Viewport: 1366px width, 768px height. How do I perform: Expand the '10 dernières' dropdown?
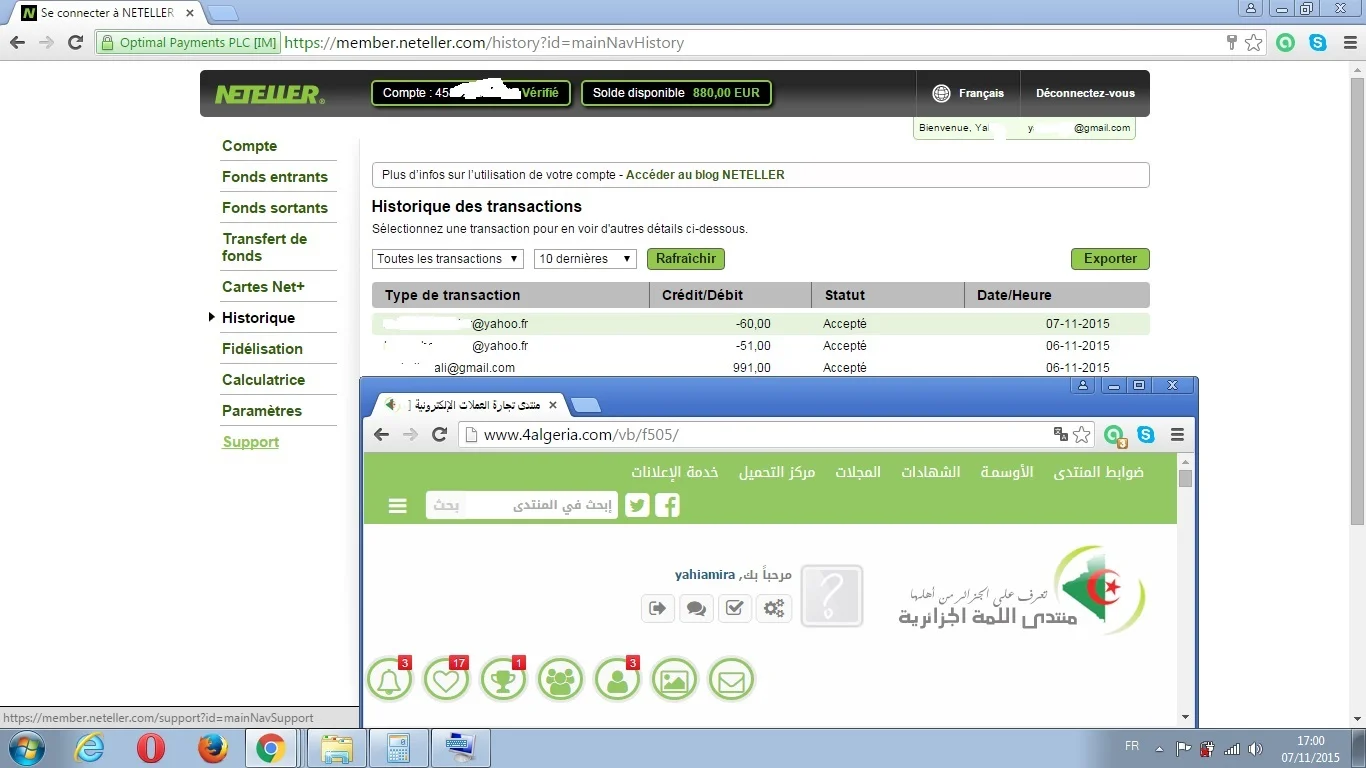pyautogui.click(x=585, y=259)
